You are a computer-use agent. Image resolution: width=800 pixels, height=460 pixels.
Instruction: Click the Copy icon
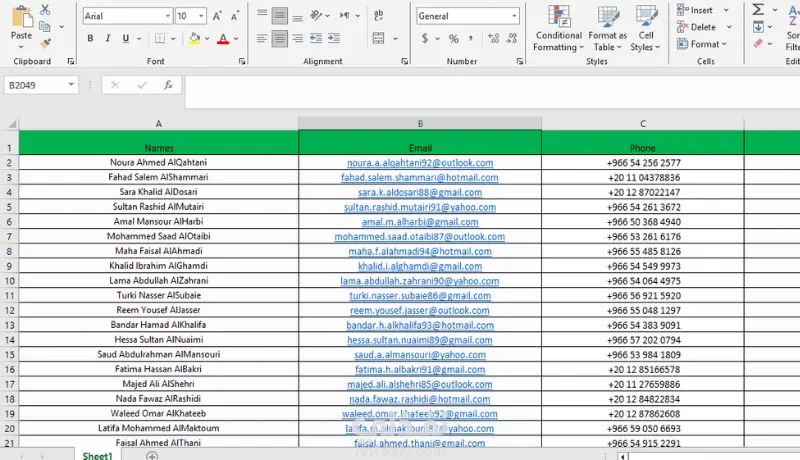click(x=45, y=27)
